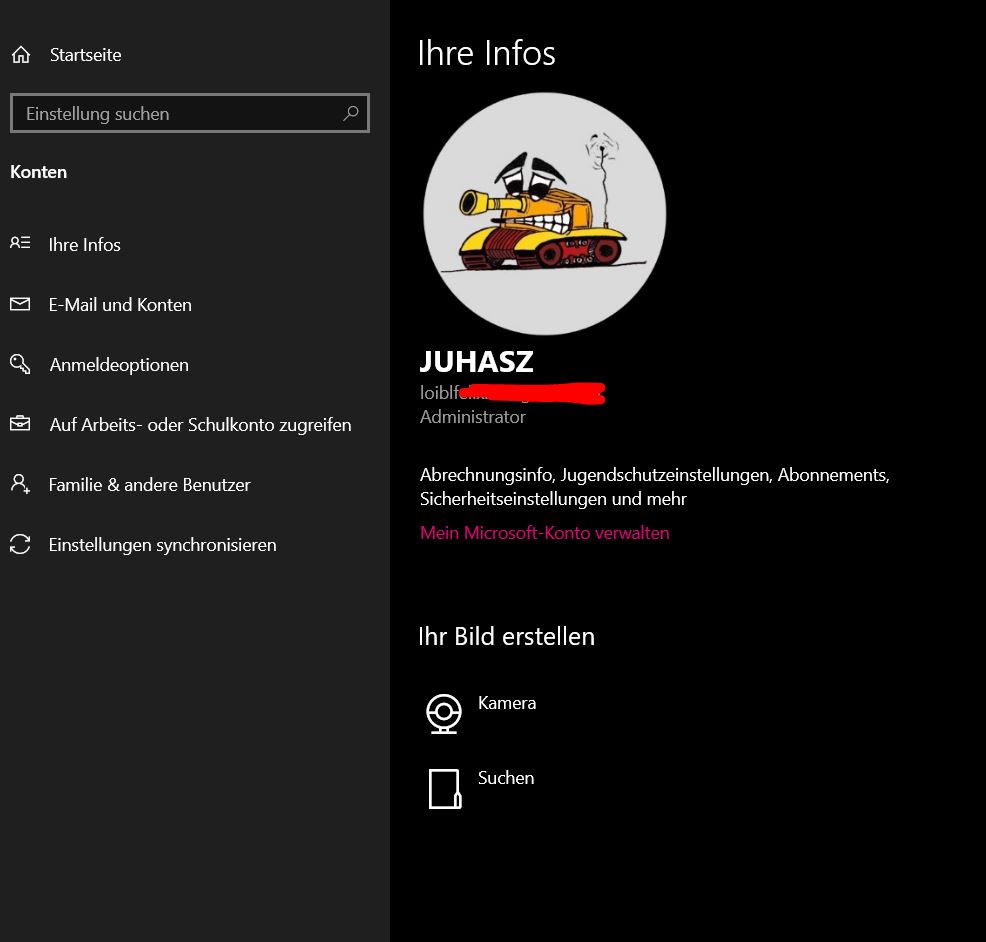Open Auf Arbeits- oder Schulkonto zugreifen
The height and width of the screenshot is (942, 986).
pos(200,425)
